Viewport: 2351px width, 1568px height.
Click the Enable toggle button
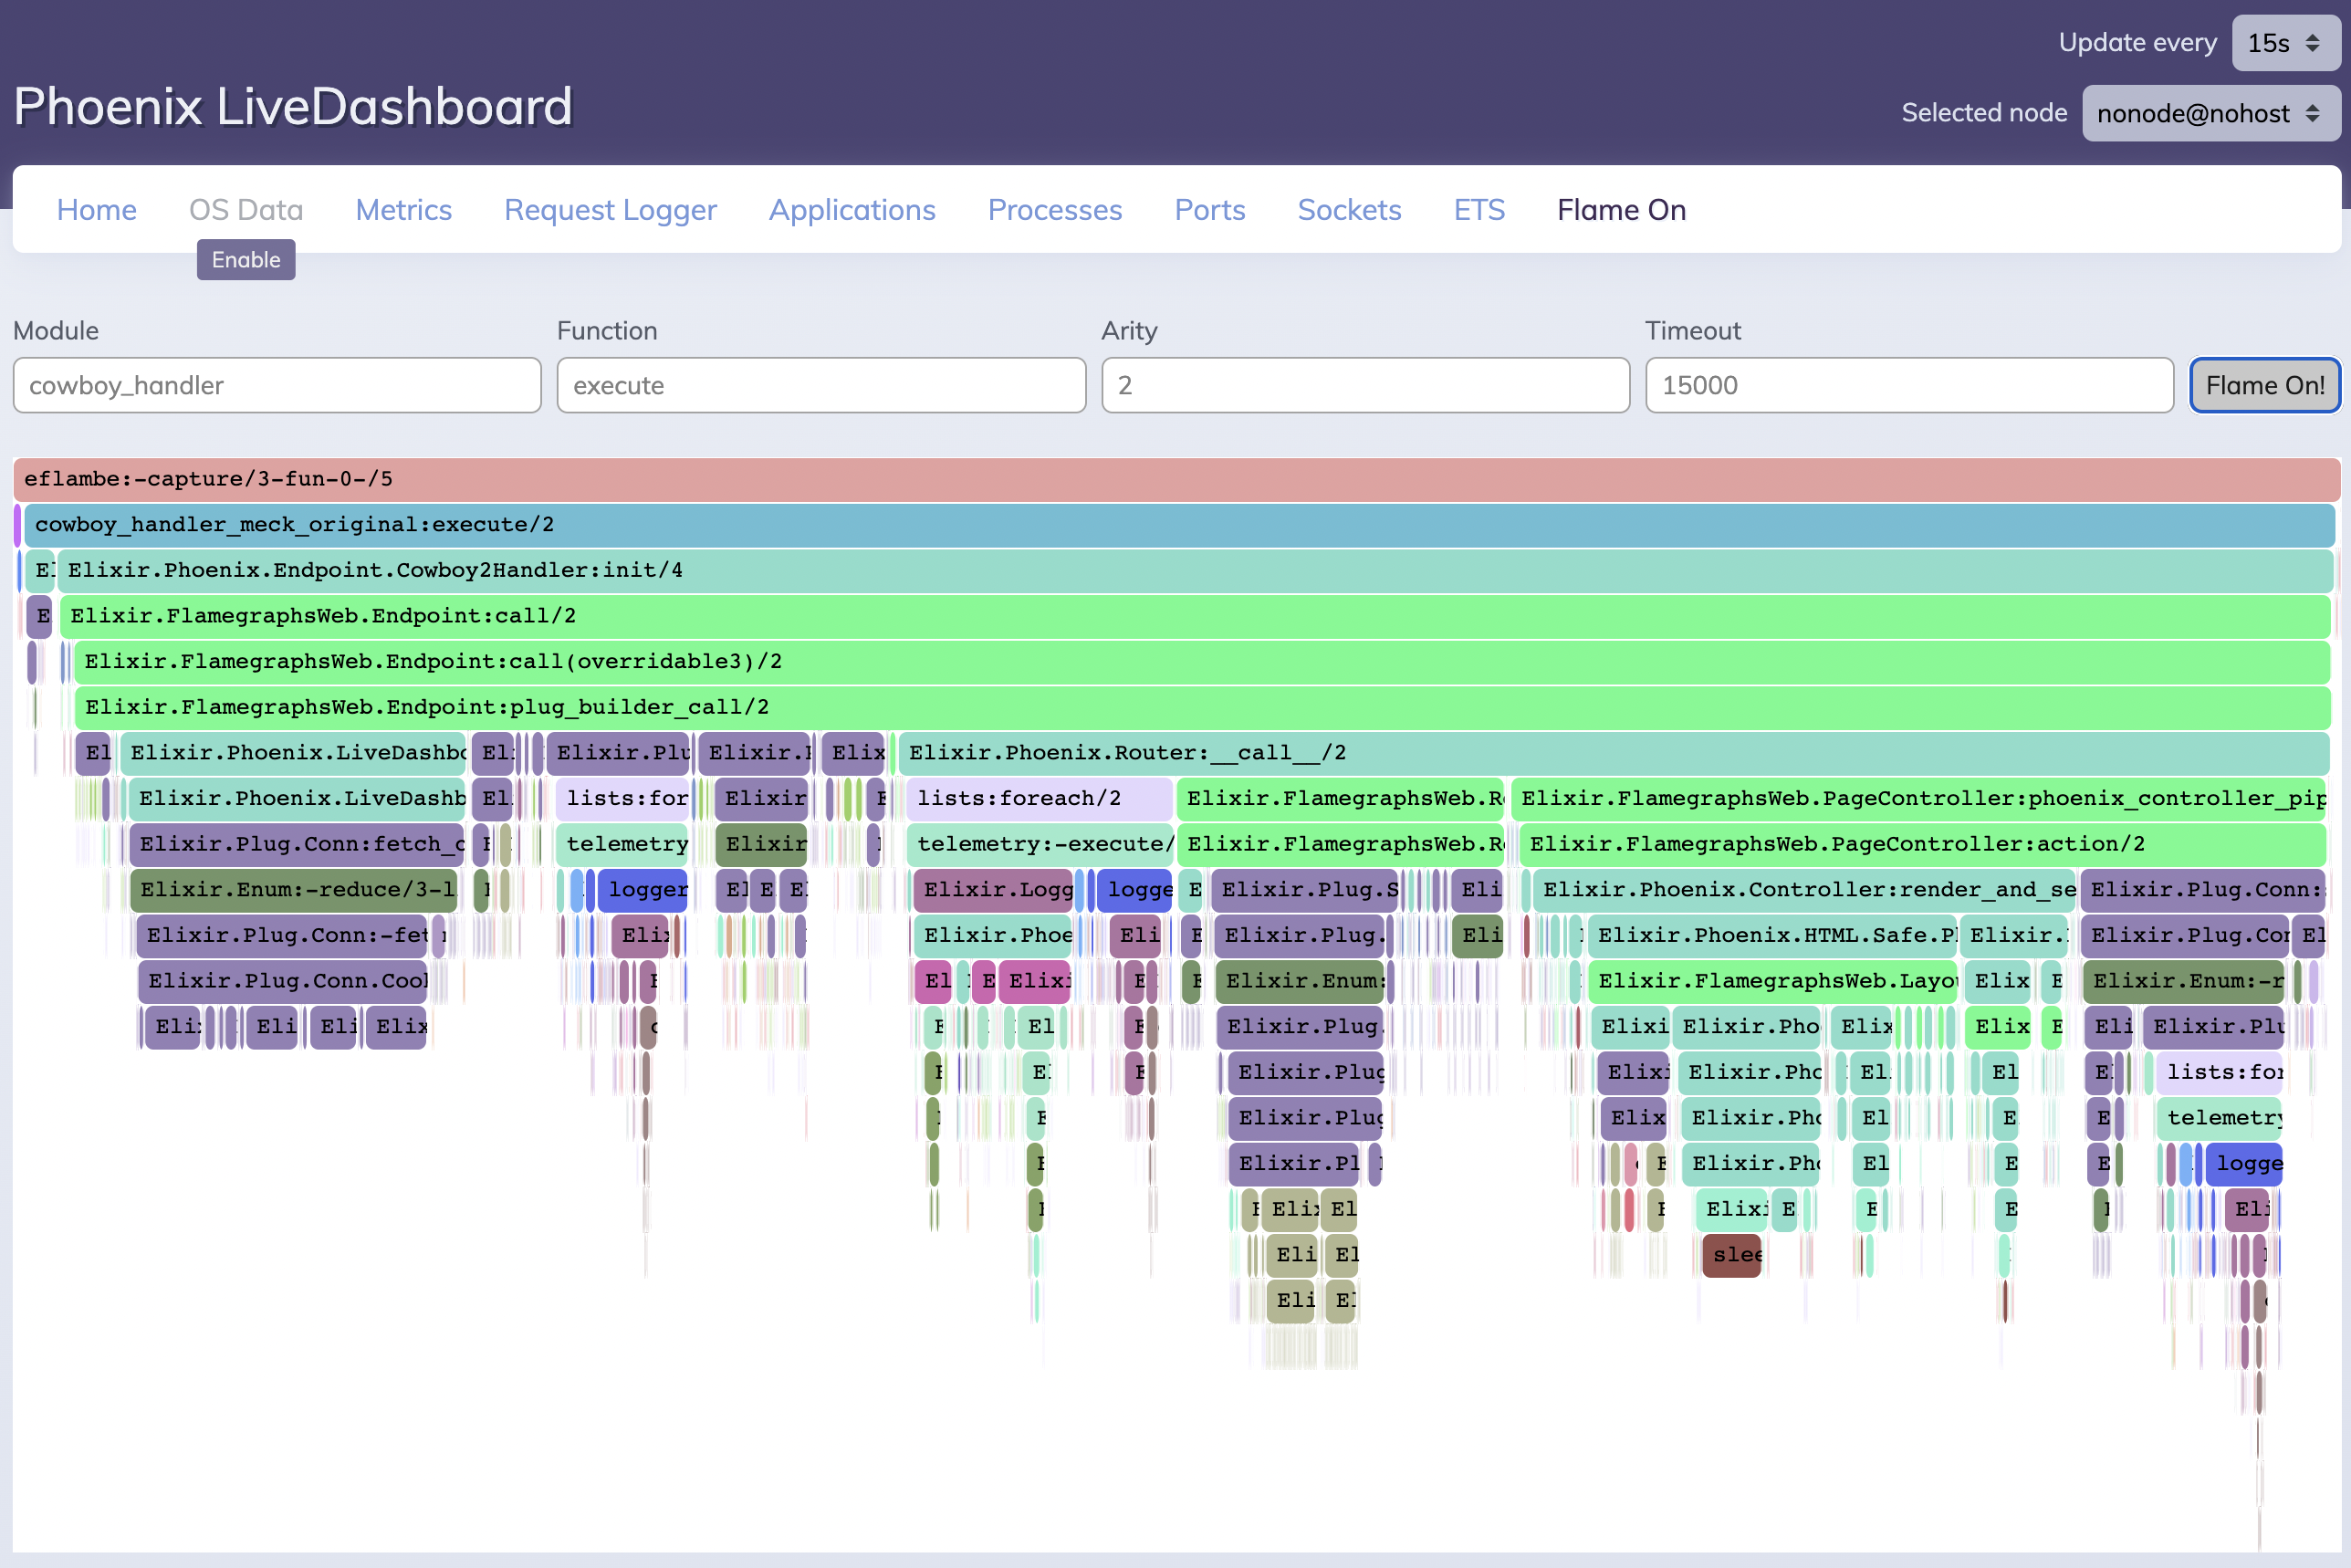pos(245,259)
